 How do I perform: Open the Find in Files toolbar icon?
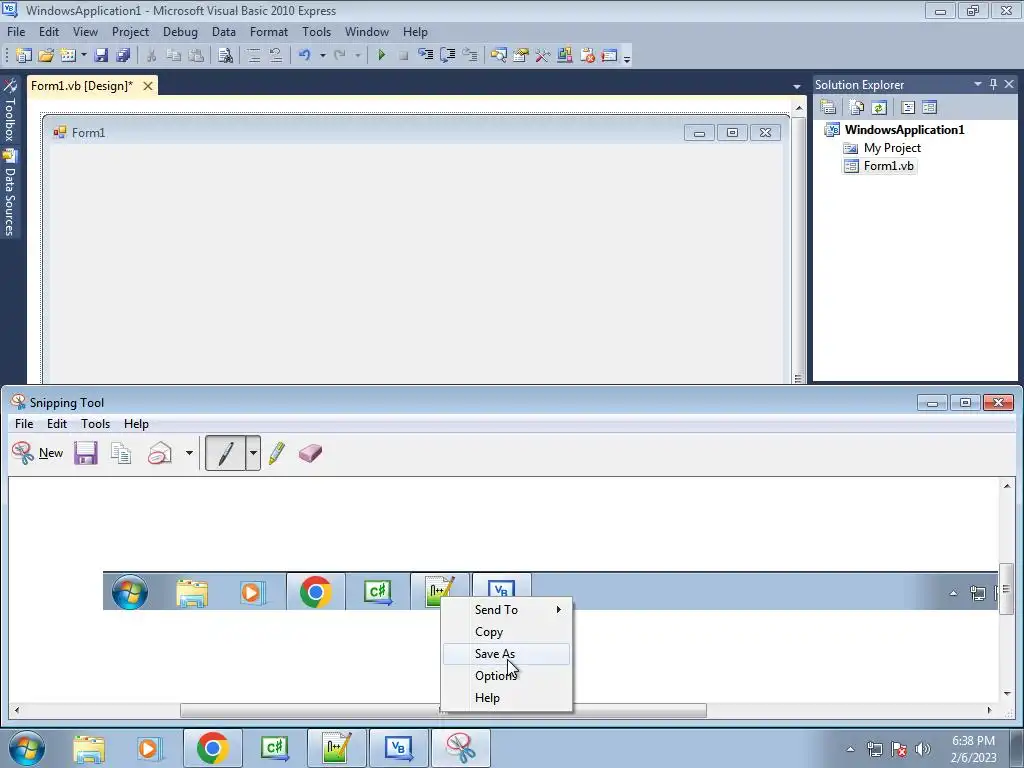click(225, 56)
